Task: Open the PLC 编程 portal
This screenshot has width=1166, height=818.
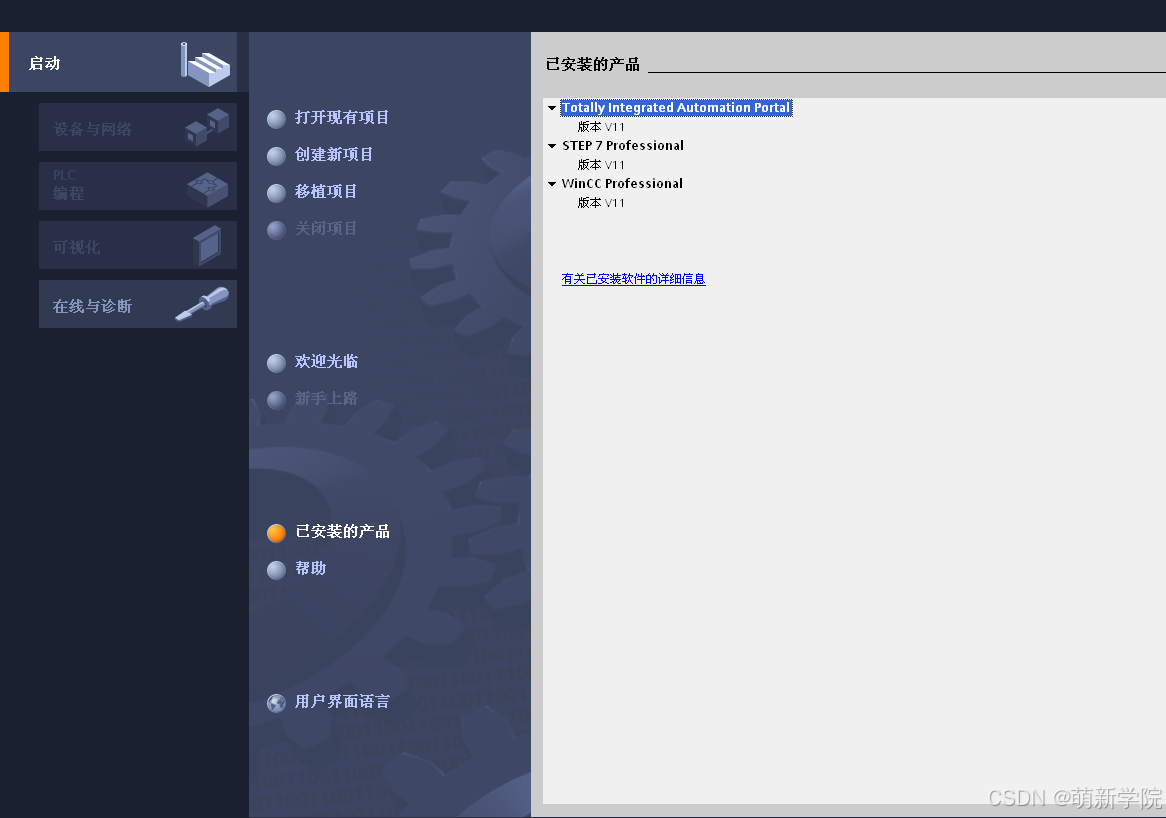Action: coord(138,186)
